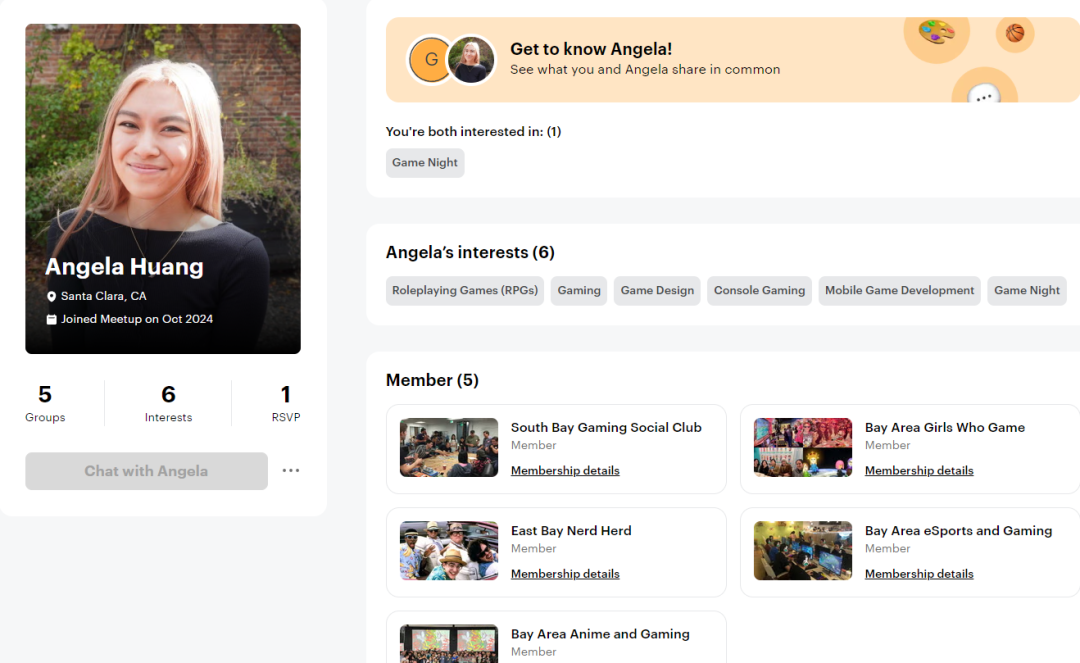The image size is (1080, 663).
Task: Click the paint palette icon in banner
Action: coord(937,32)
